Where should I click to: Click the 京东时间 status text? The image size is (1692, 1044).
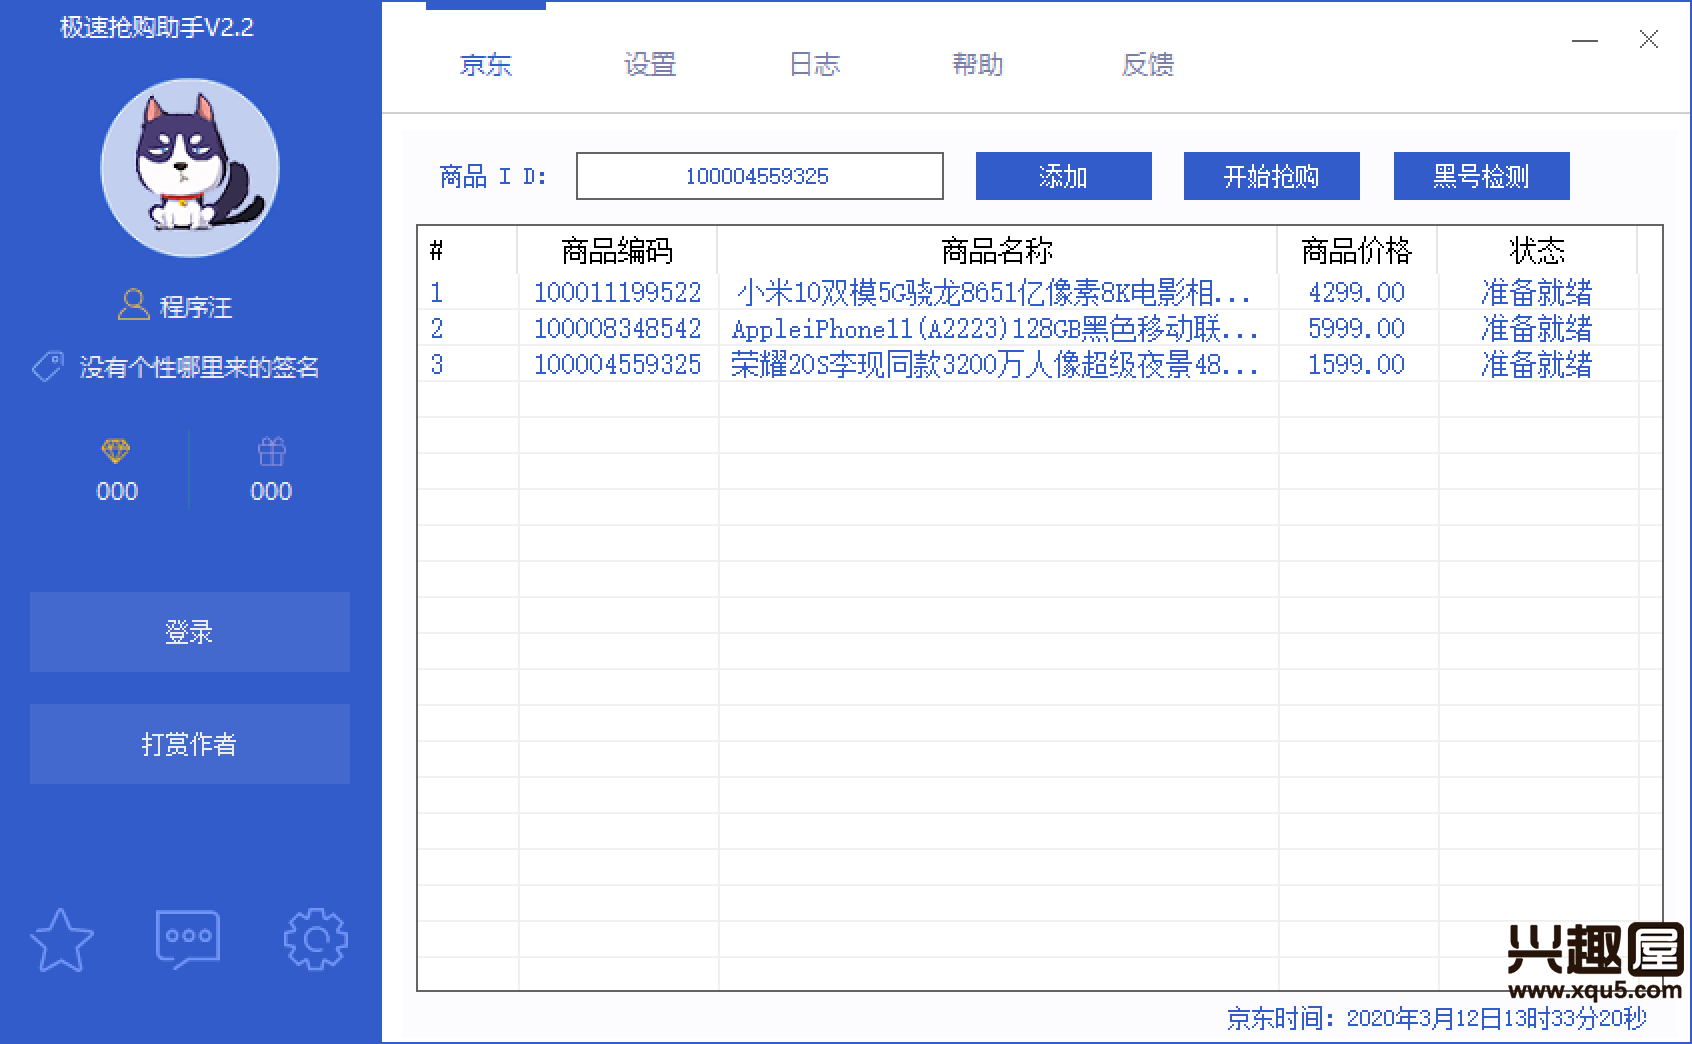(1437, 1018)
